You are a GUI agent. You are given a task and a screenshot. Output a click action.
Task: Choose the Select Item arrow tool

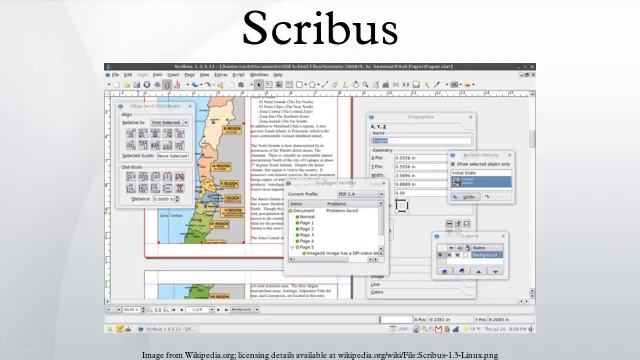pyautogui.click(x=258, y=84)
